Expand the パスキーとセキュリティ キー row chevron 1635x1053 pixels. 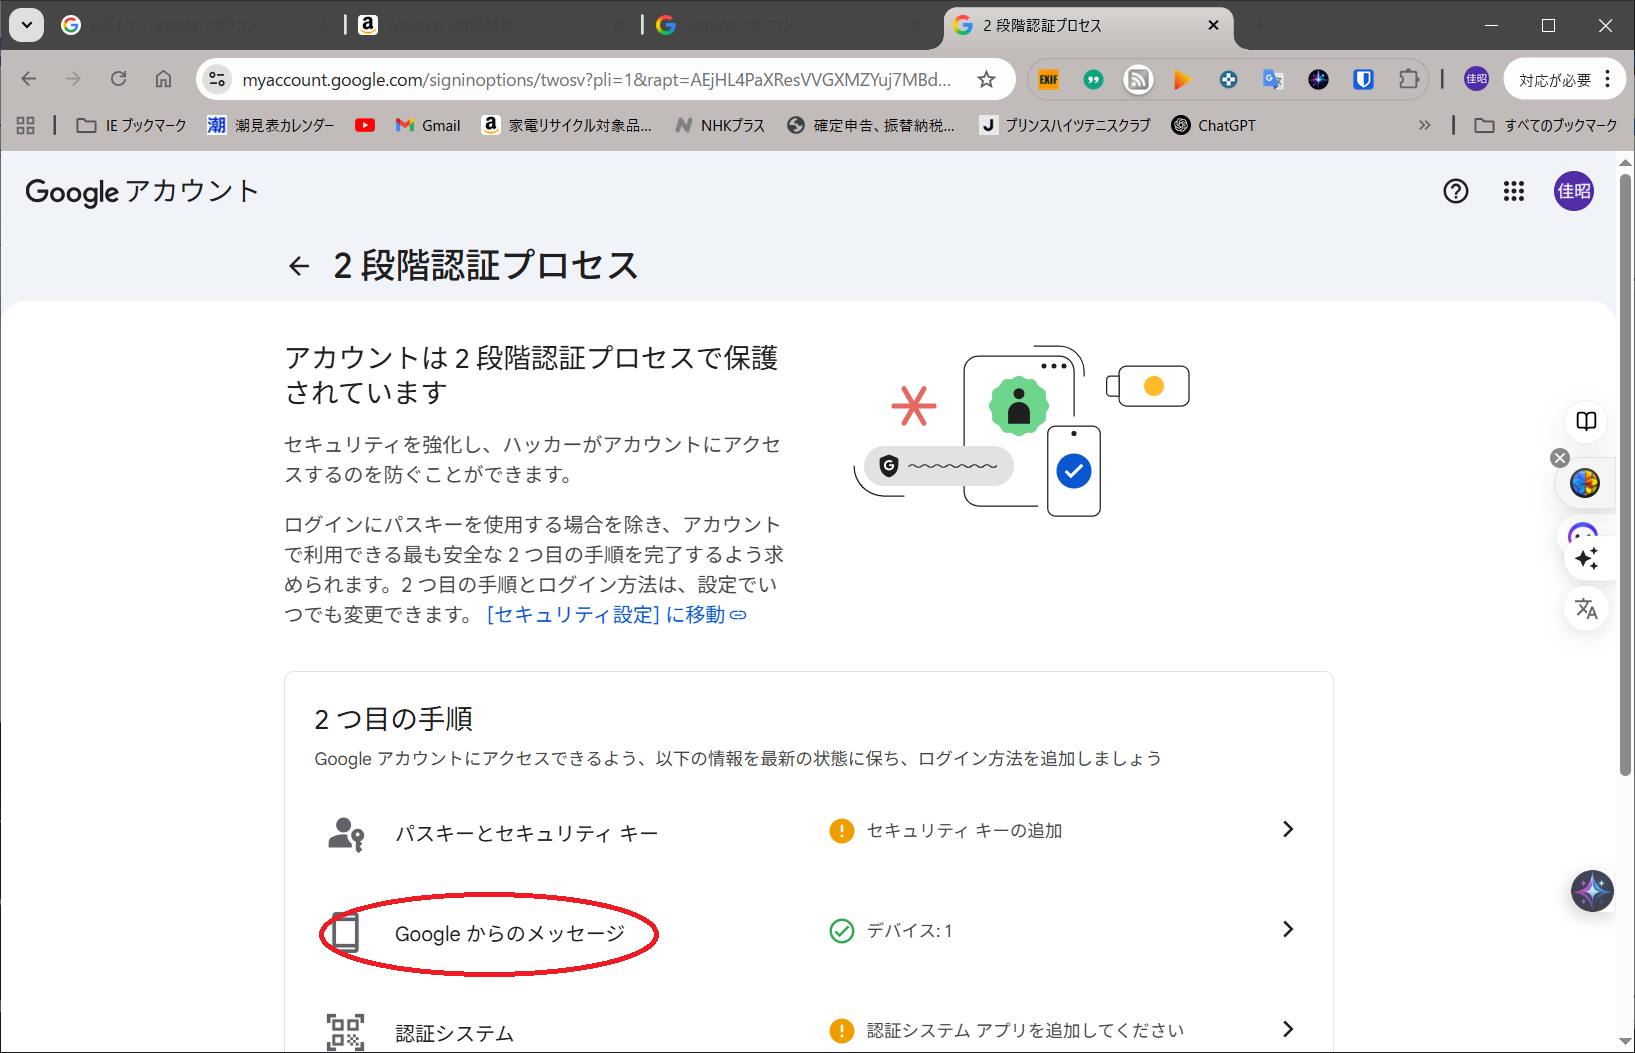(1287, 829)
